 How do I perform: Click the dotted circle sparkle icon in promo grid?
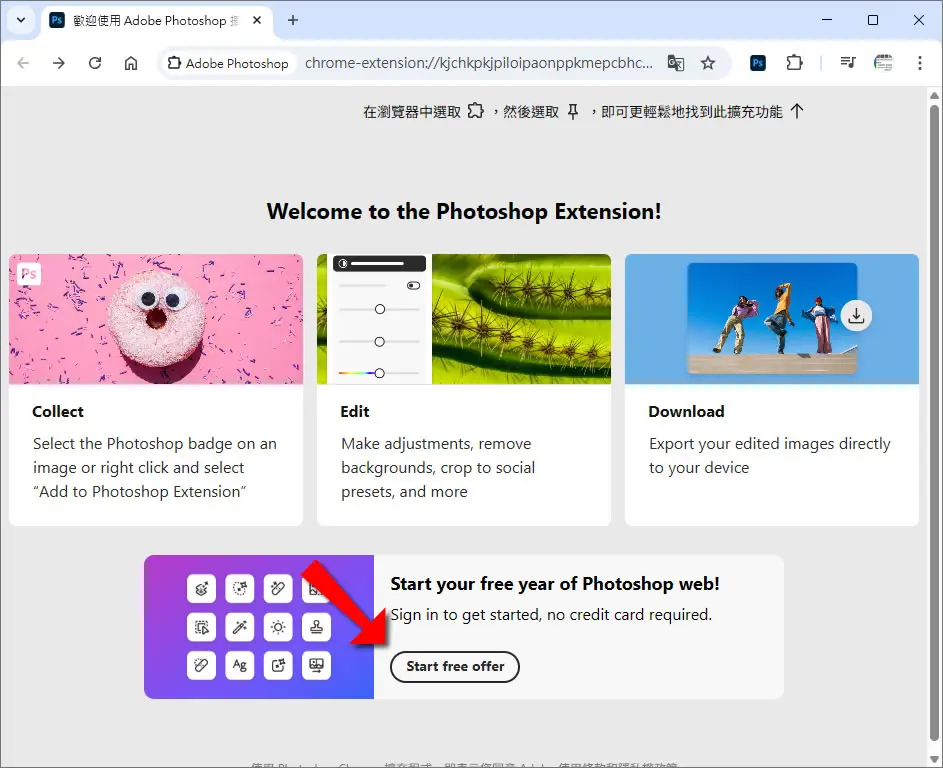coord(239,588)
